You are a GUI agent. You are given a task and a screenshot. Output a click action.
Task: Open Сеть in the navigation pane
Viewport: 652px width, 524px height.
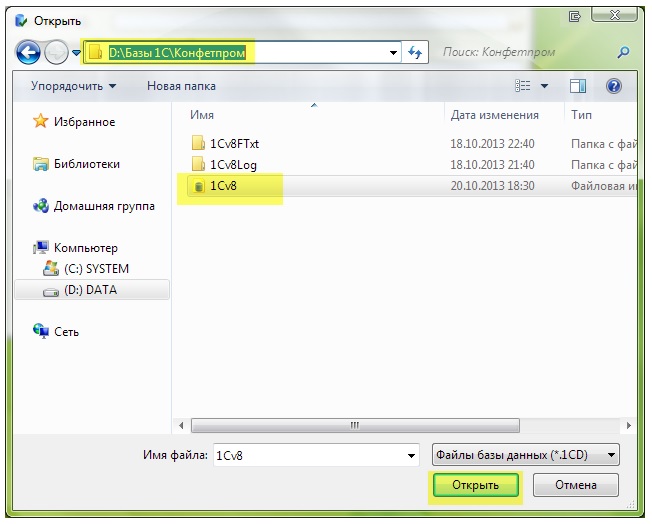coord(66,332)
